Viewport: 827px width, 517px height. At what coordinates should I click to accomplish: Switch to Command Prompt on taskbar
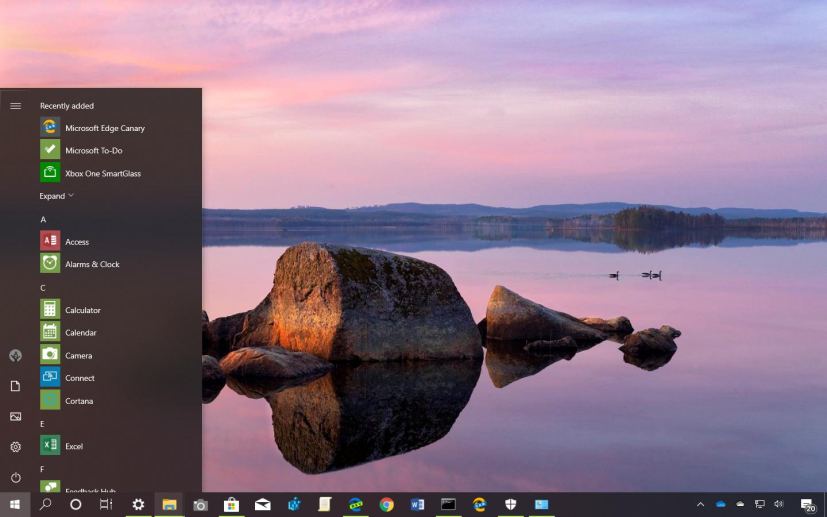tap(448, 504)
